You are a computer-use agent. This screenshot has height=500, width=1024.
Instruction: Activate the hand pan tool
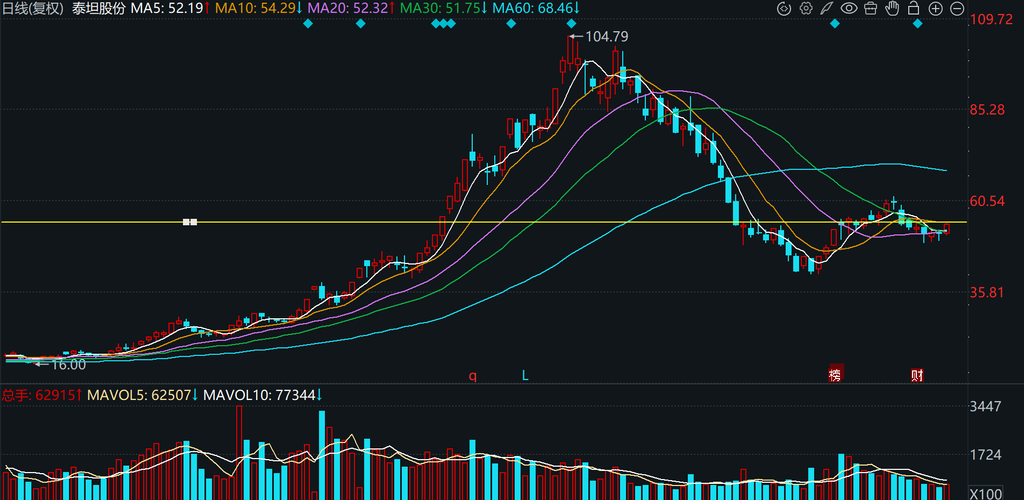point(892,8)
